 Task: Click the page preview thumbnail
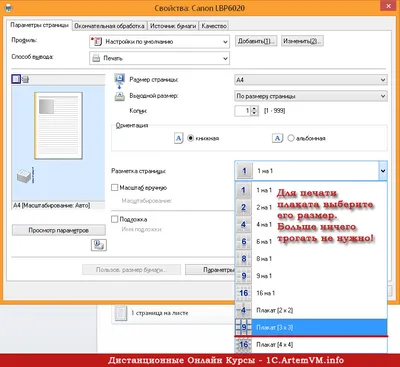(x=58, y=126)
